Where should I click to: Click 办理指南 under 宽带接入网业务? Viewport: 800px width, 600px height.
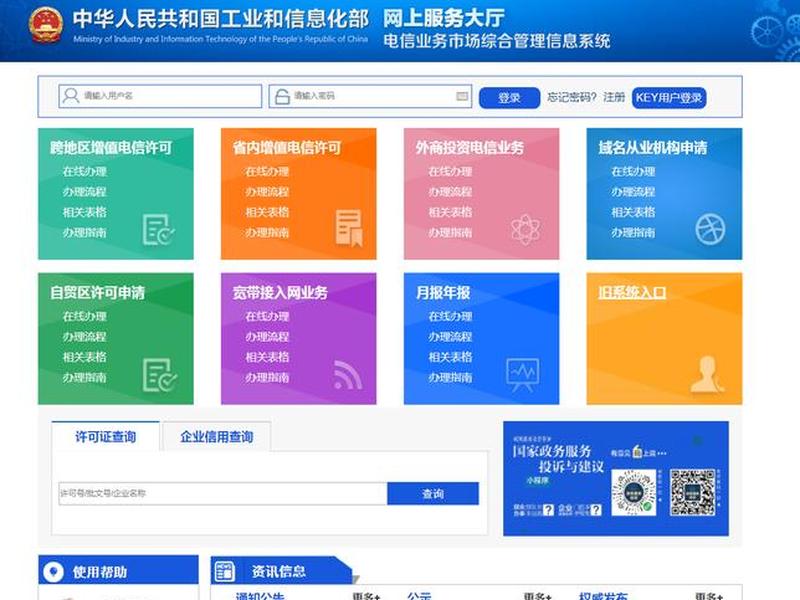(x=267, y=378)
